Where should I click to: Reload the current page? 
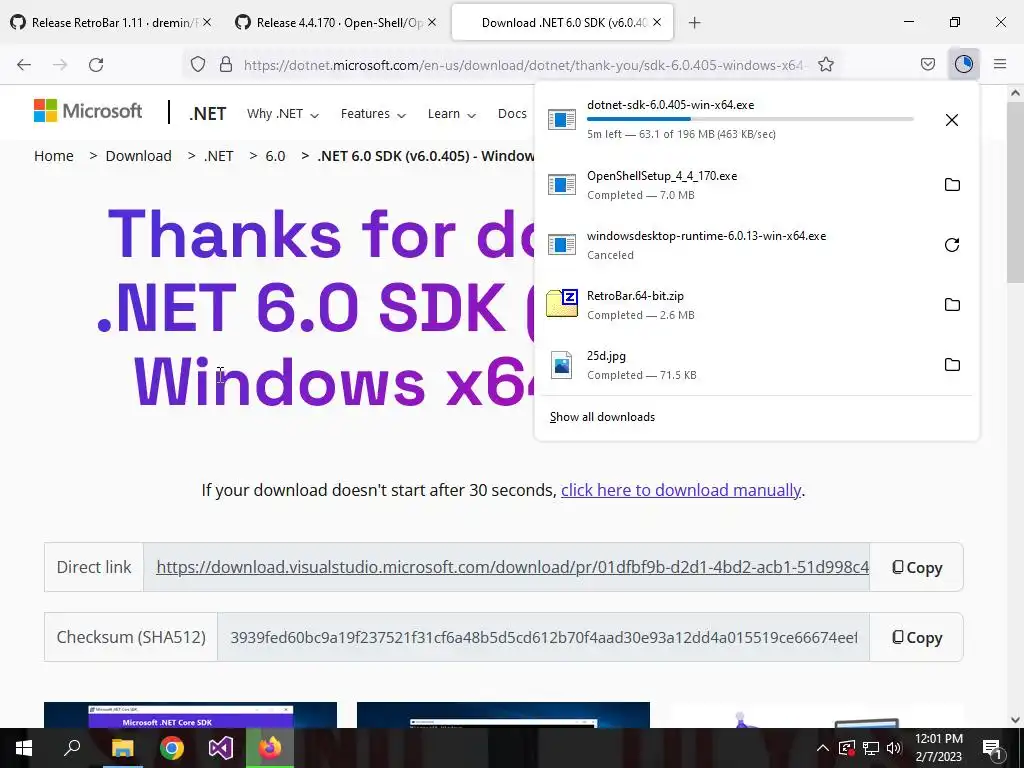click(96, 64)
